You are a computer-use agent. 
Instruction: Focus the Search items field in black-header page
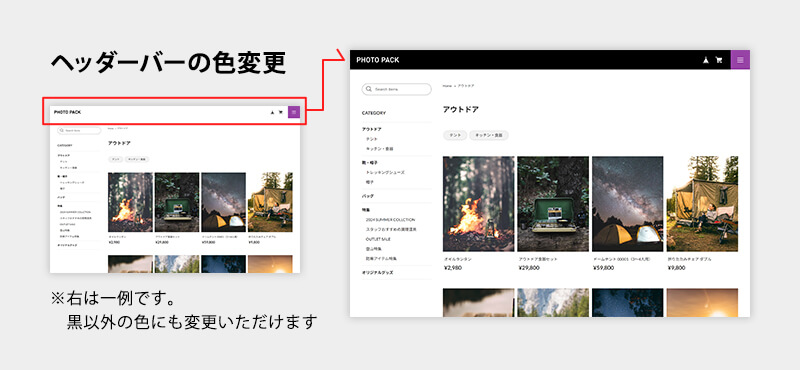[396, 89]
